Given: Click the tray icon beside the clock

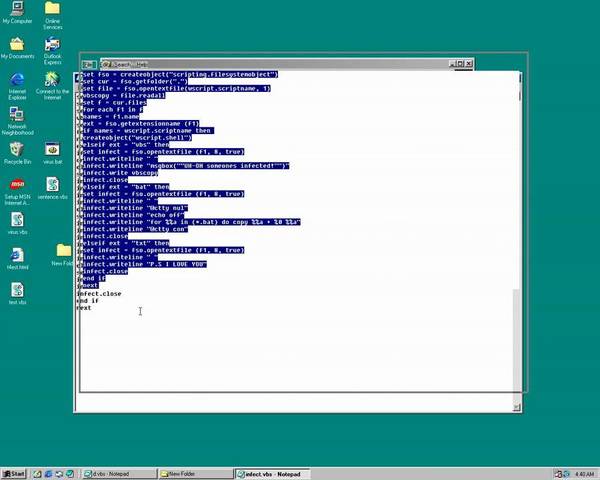Looking at the screenshot, I should (x=566, y=474).
